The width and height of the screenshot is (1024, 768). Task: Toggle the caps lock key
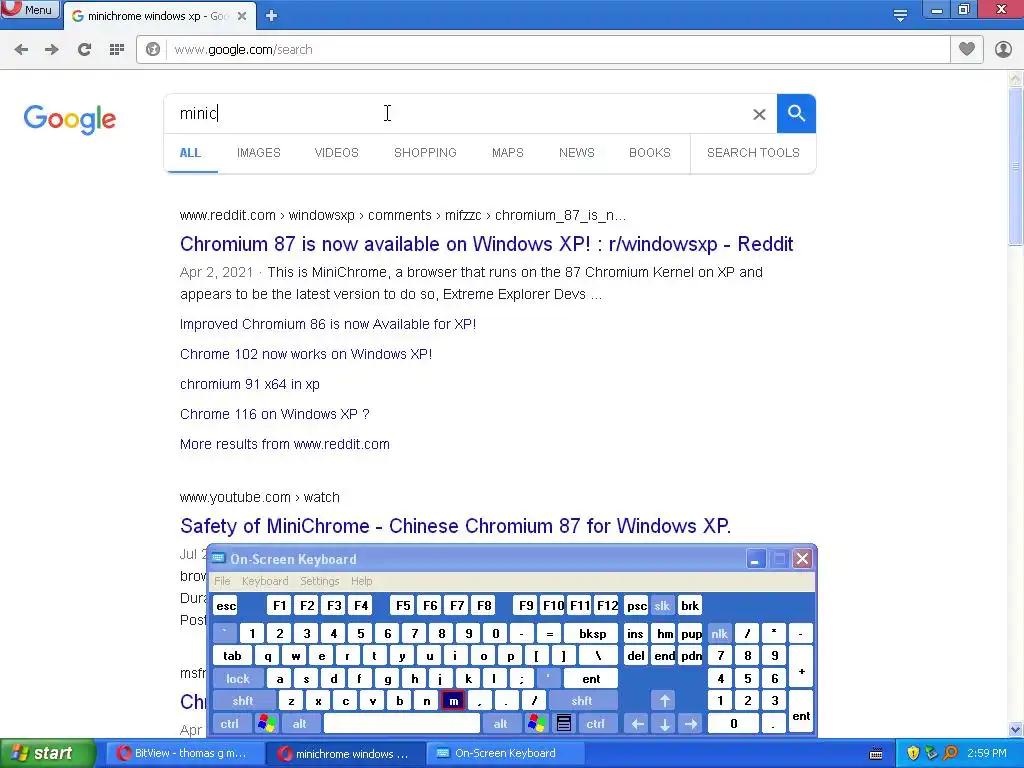(x=238, y=679)
